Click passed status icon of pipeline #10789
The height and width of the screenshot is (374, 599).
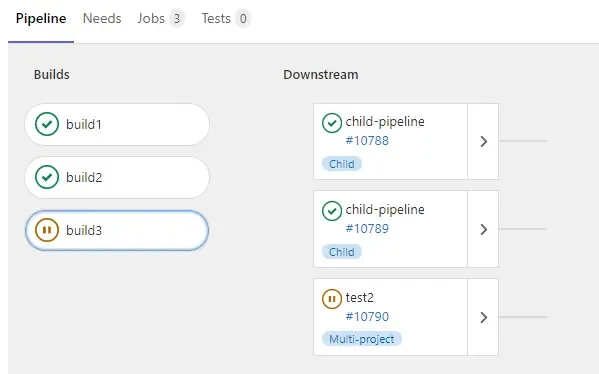332,211
